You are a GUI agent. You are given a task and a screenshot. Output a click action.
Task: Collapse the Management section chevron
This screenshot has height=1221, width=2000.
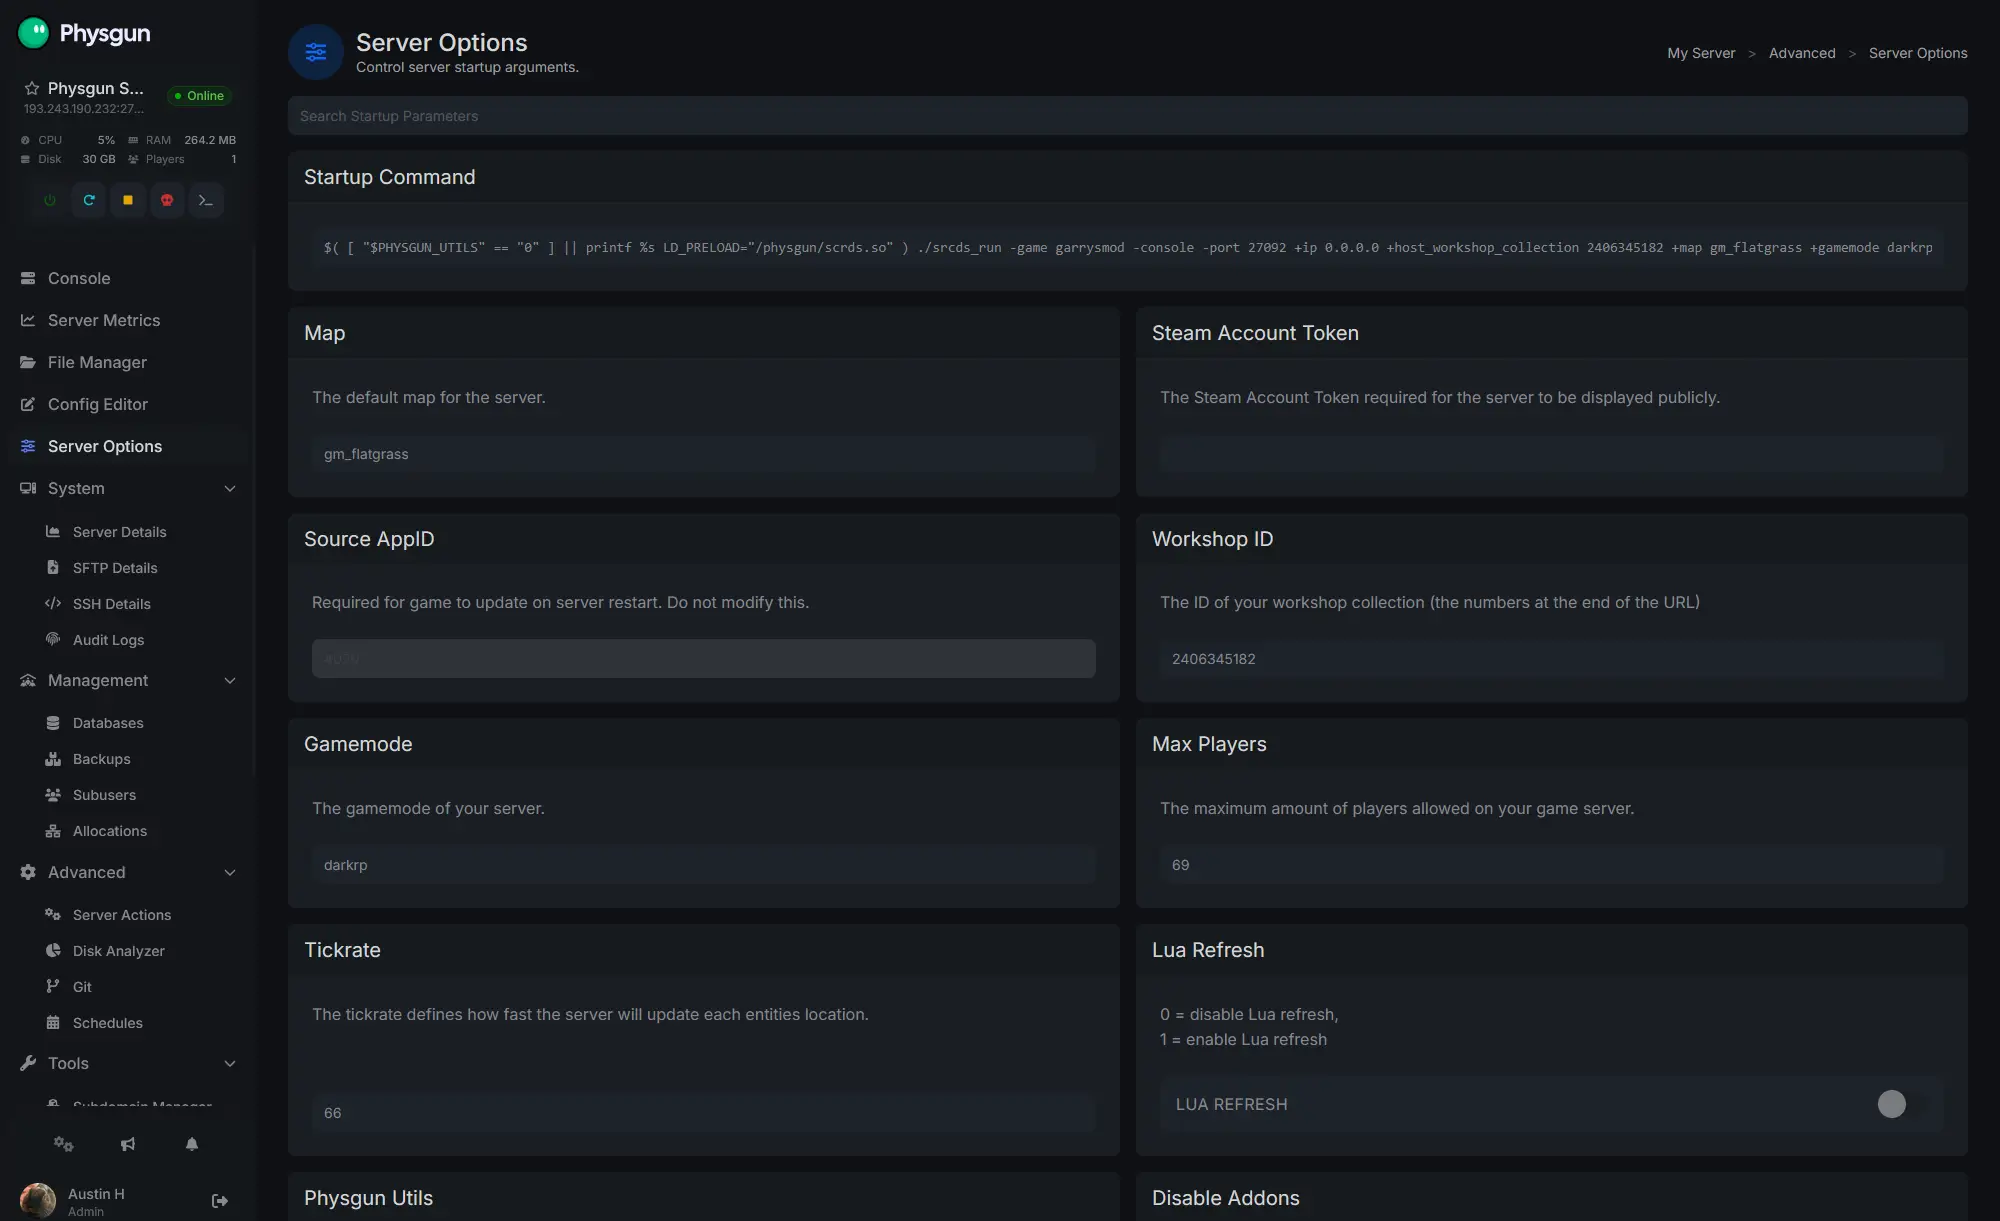pyautogui.click(x=230, y=681)
